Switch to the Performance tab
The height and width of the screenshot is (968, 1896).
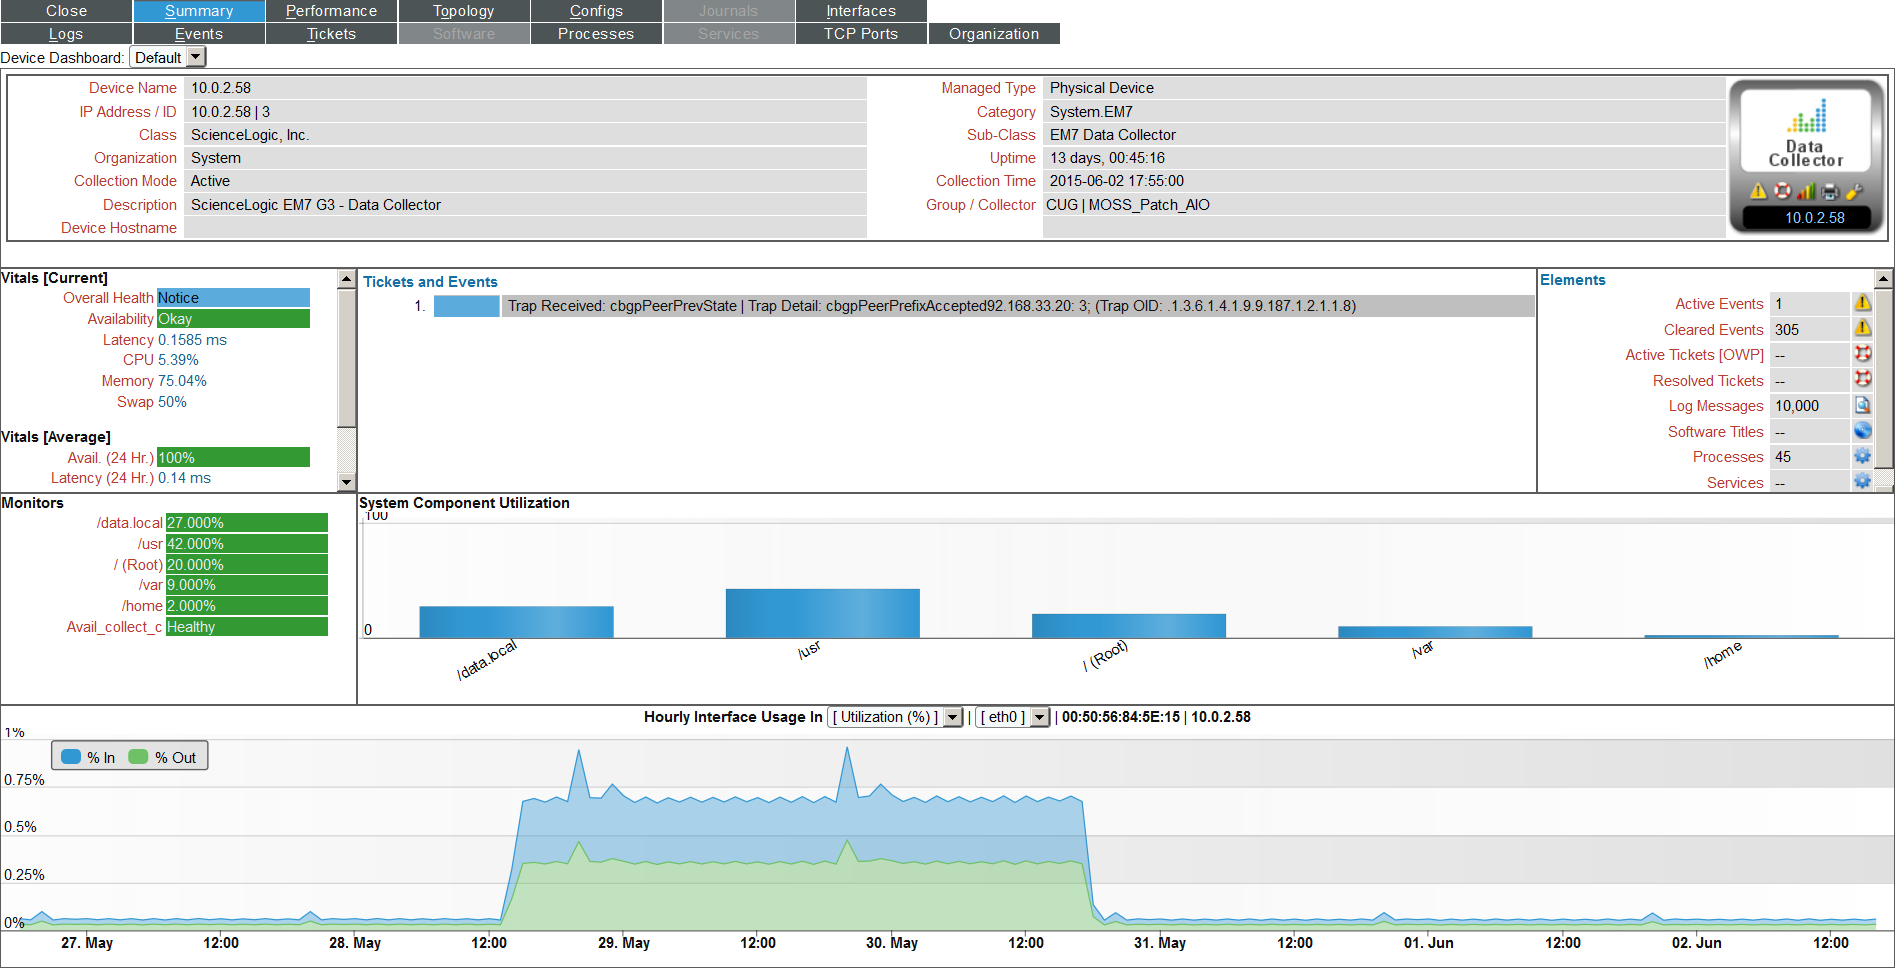pyautogui.click(x=331, y=11)
